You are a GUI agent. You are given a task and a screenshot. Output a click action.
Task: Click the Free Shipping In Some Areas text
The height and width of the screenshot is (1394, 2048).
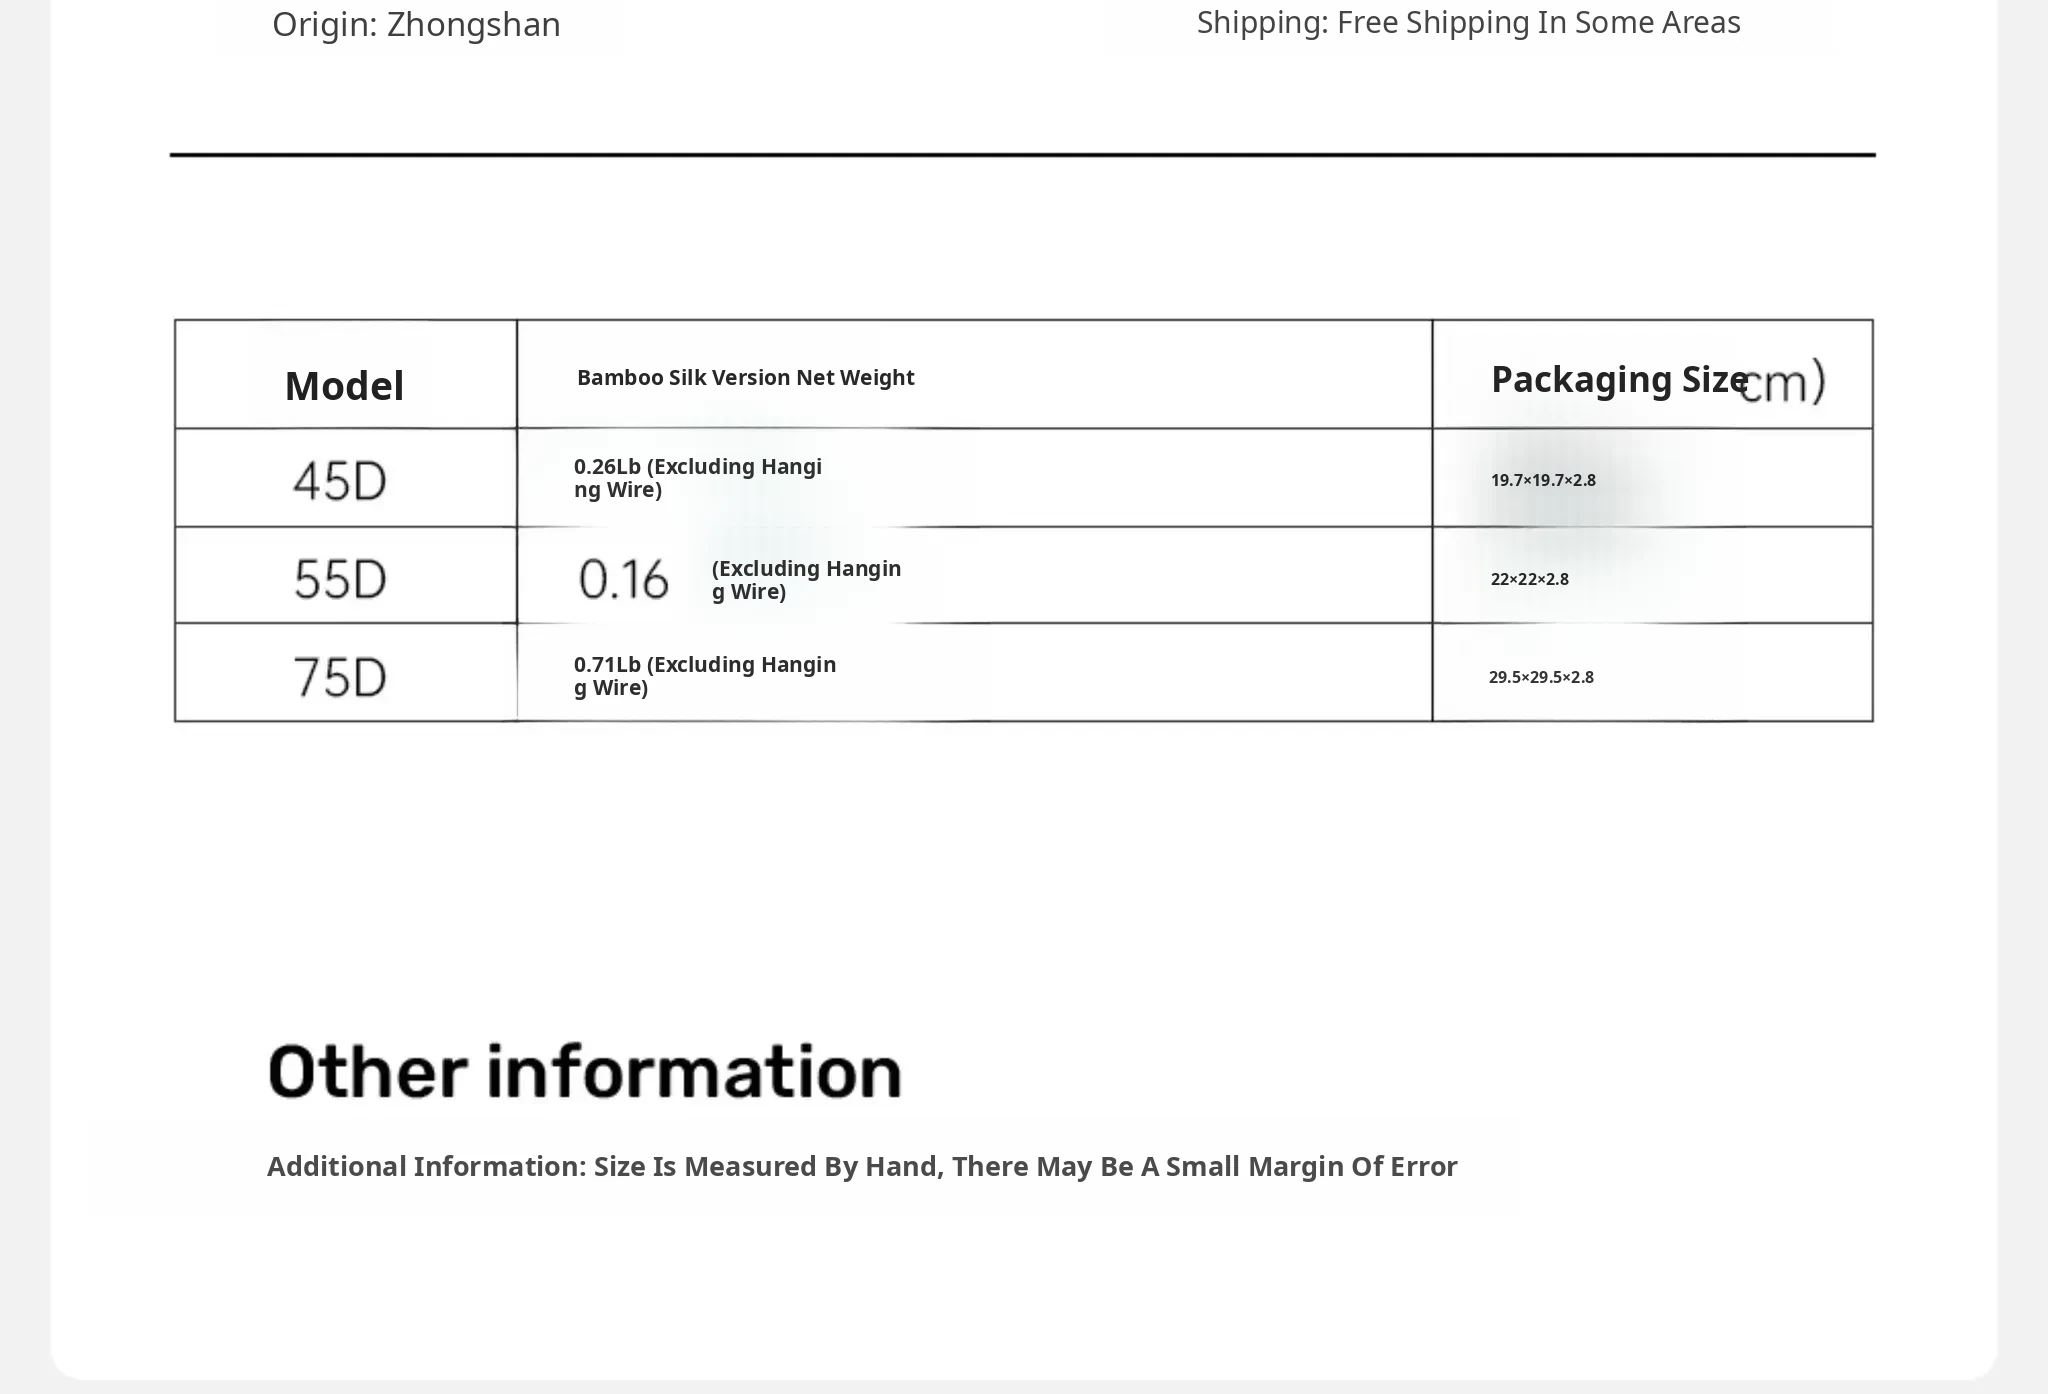click(x=1468, y=22)
